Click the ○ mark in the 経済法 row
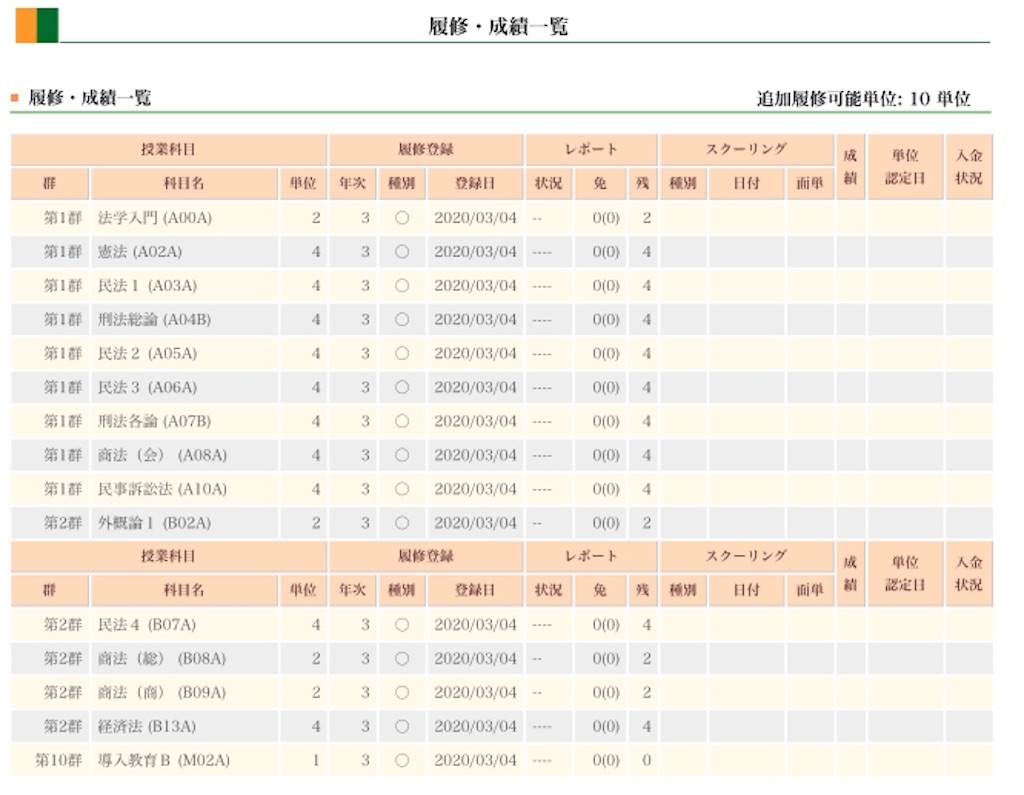 click(402, 727)
